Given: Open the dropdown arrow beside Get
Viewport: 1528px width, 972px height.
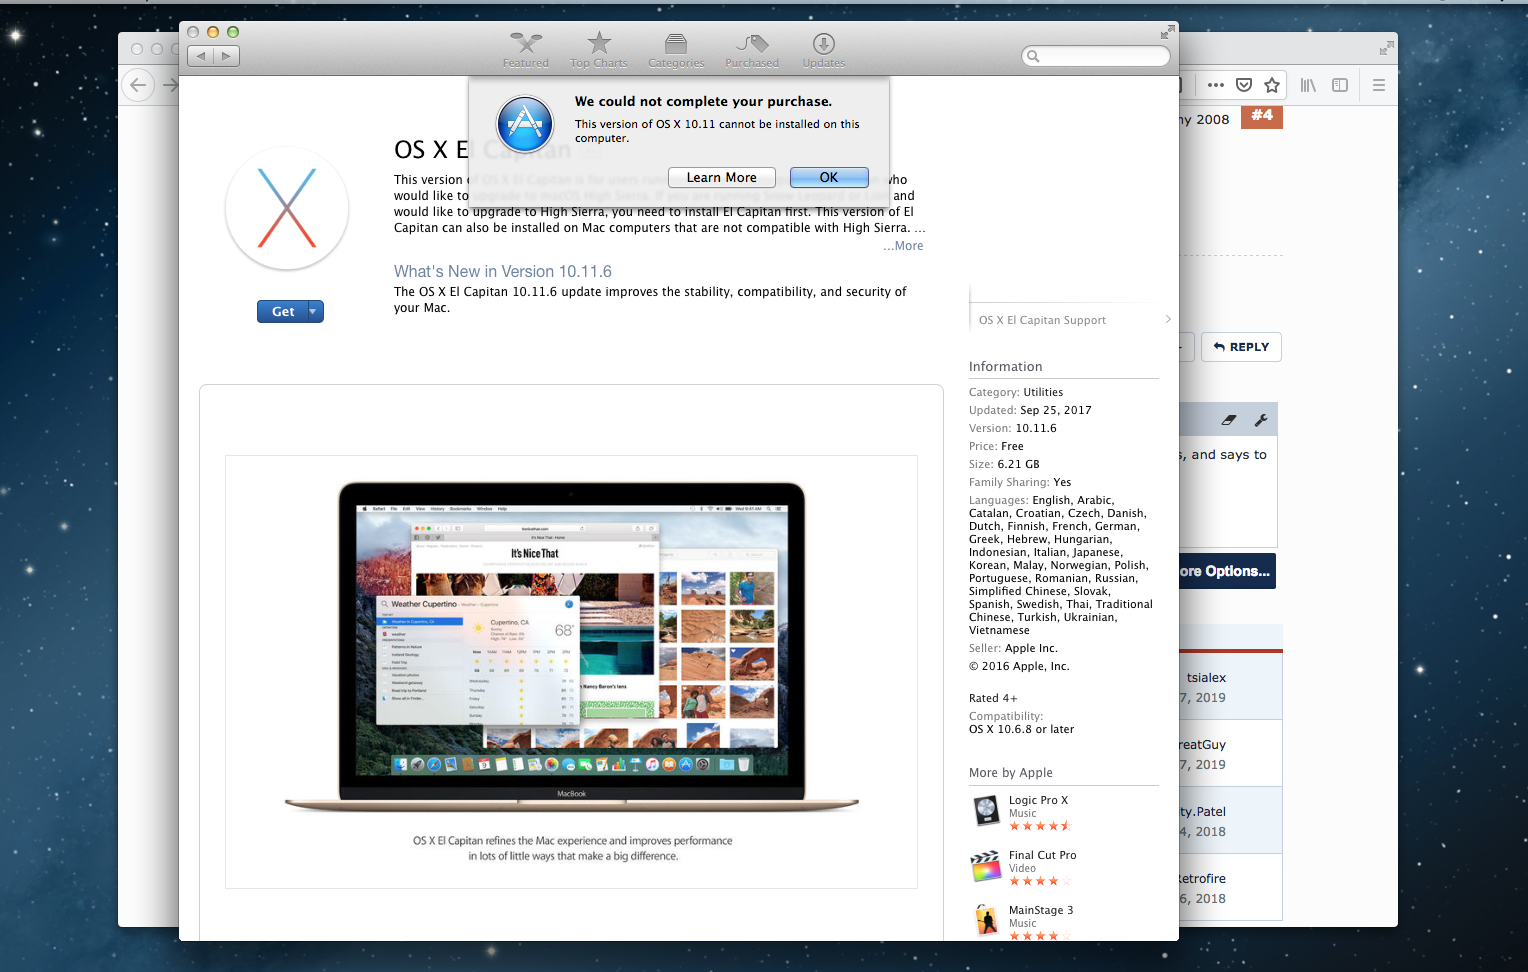Looking at the screenshot, I should [x=315, y=311].
